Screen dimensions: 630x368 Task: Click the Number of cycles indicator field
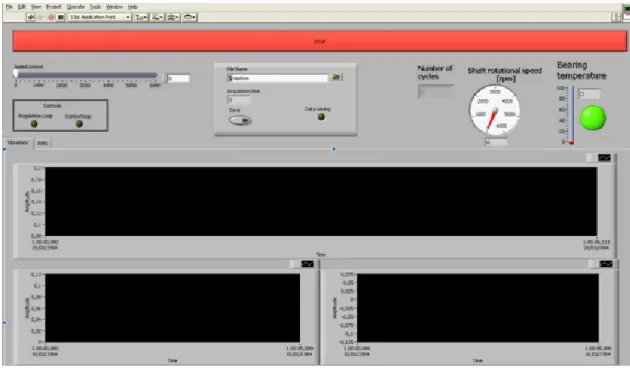coord(436,92)
